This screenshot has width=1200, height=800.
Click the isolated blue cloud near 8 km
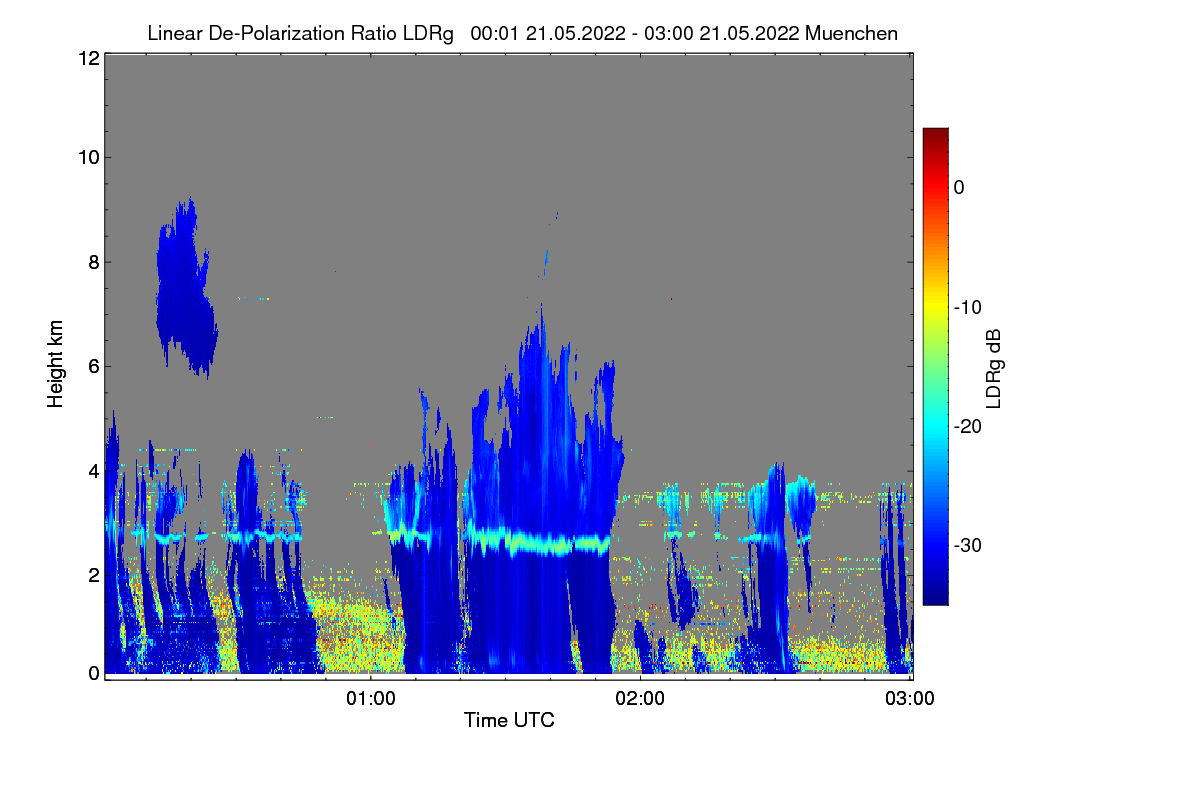point(185,290)
